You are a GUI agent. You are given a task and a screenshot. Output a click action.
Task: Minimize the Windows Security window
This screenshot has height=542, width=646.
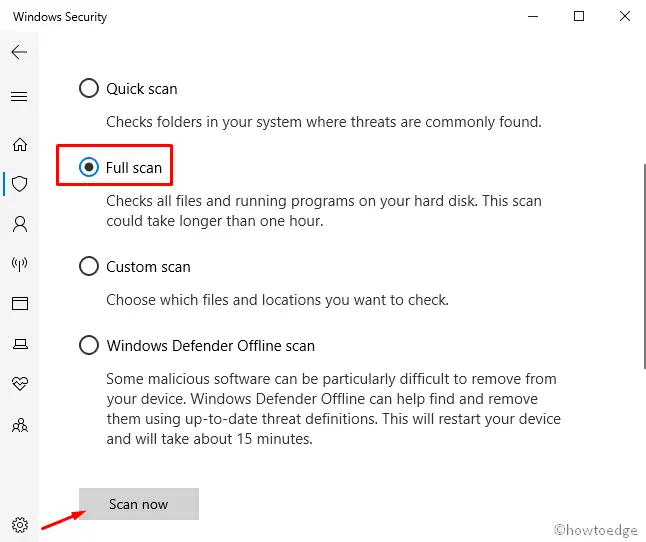(x=532, y=17)
